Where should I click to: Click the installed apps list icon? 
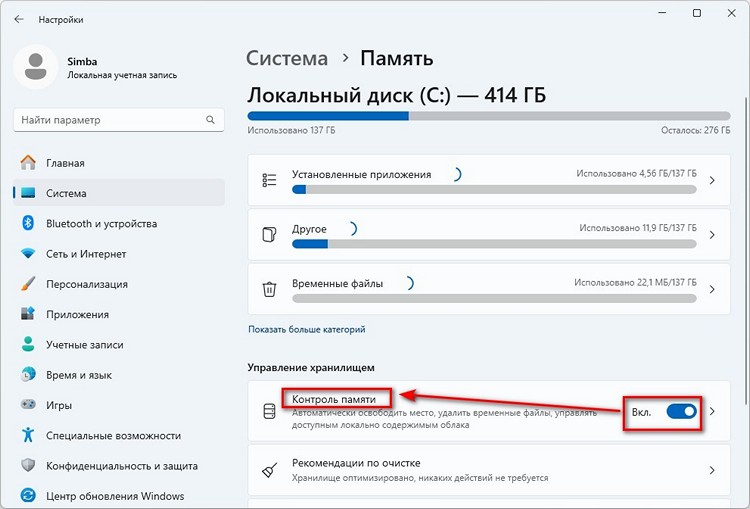tap(269, 180)
